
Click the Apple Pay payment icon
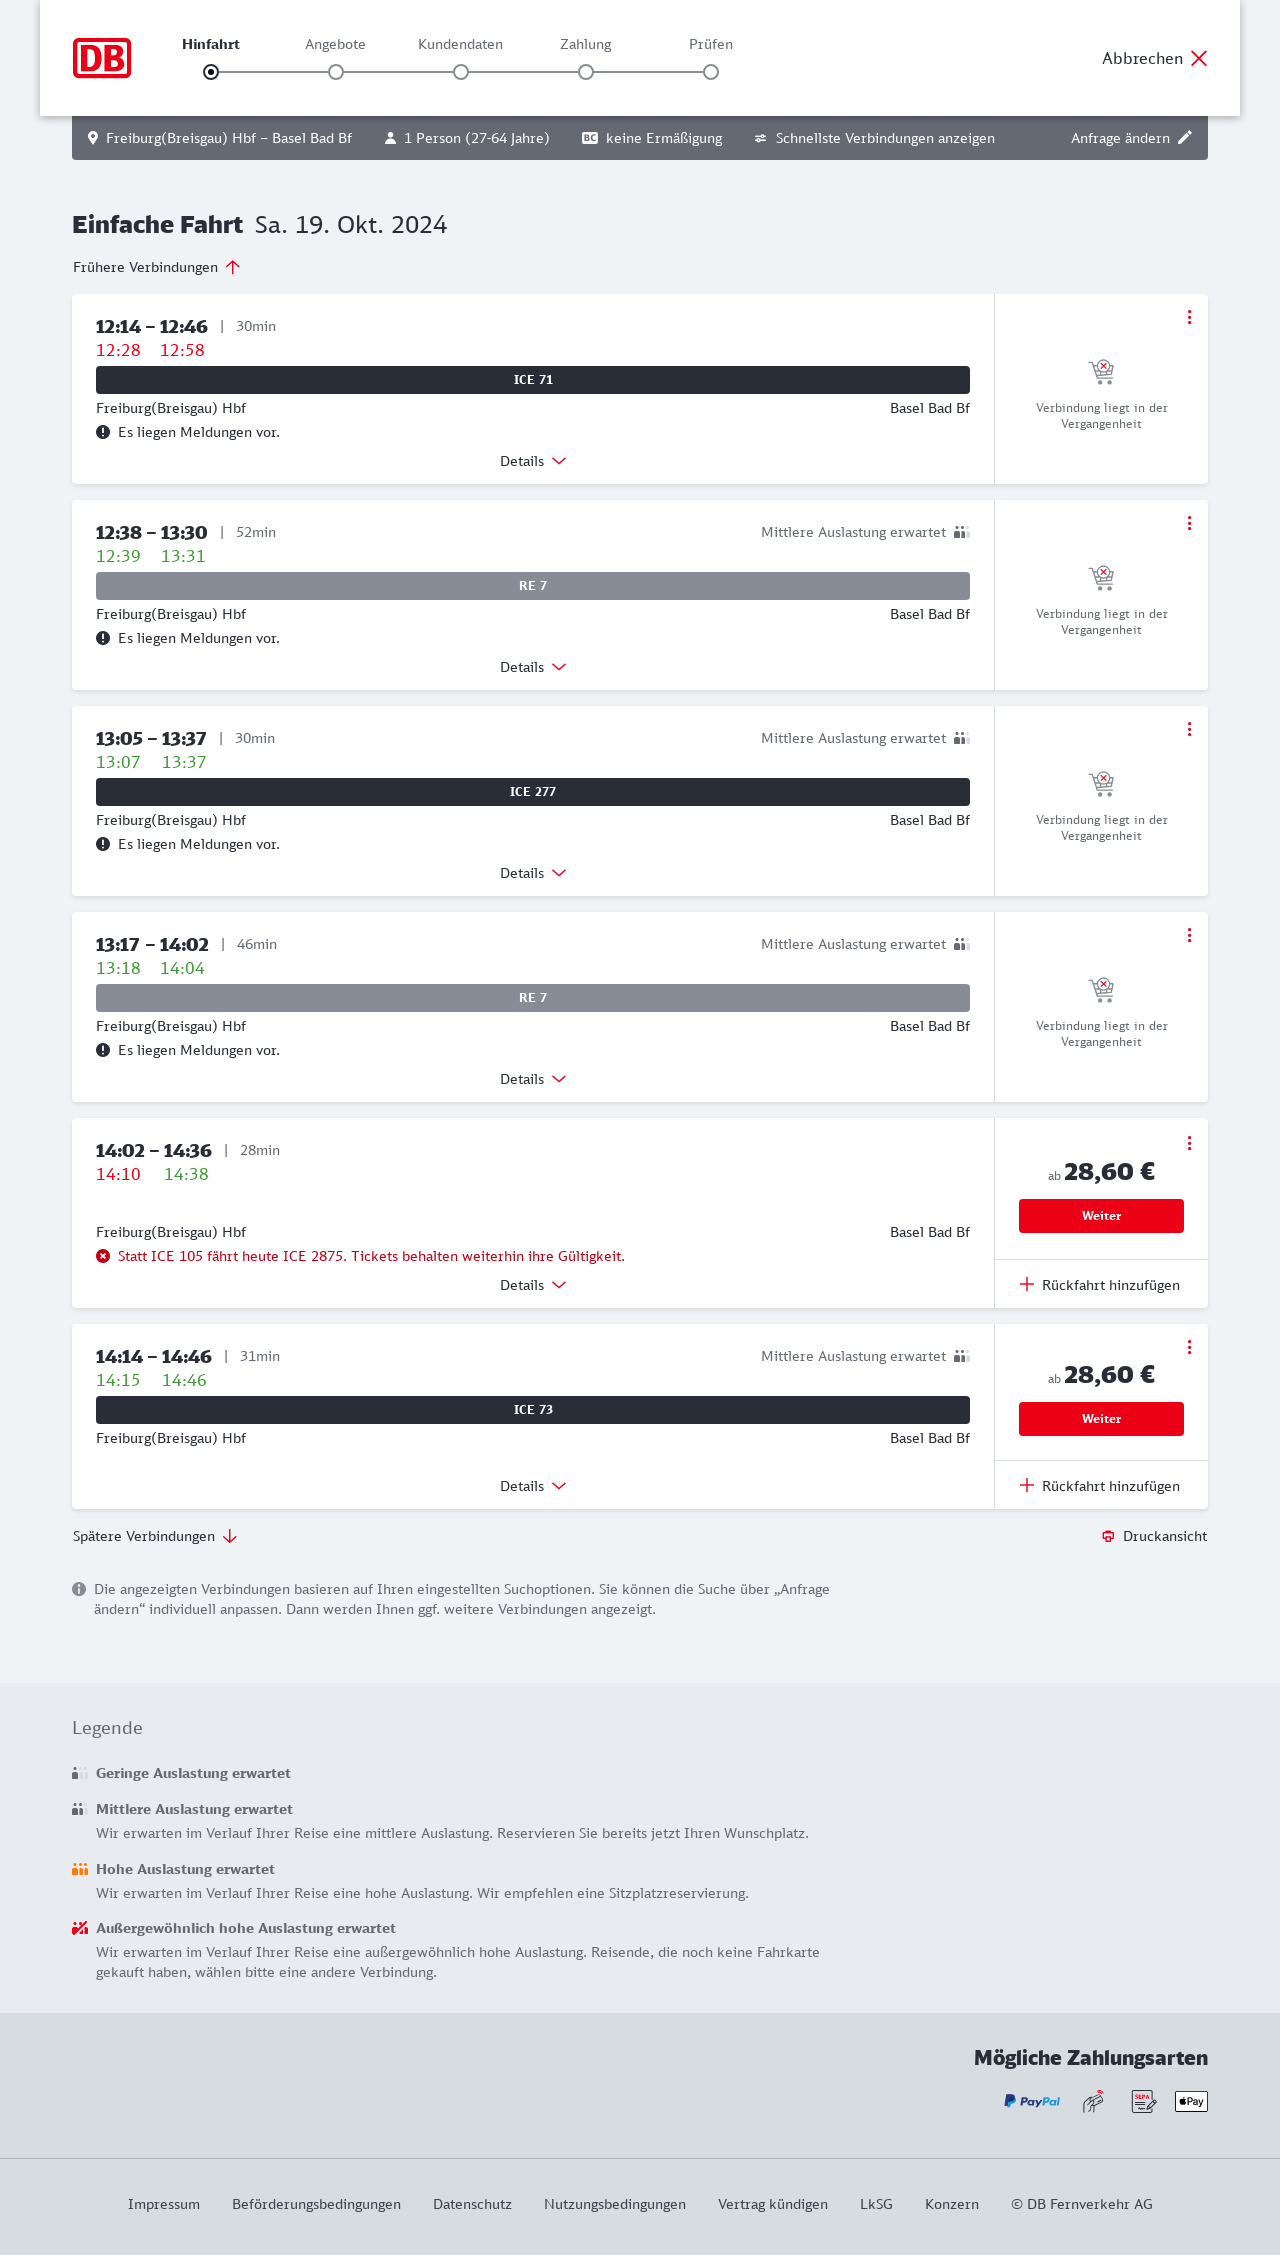click(x=1191, y=2101)
